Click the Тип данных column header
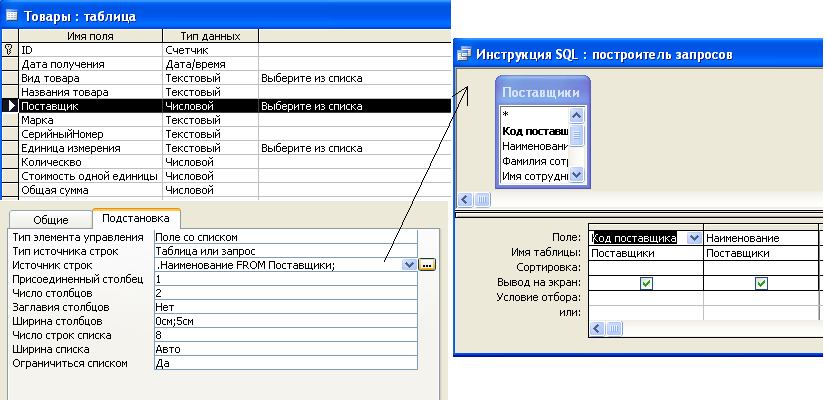 (210, 36)
